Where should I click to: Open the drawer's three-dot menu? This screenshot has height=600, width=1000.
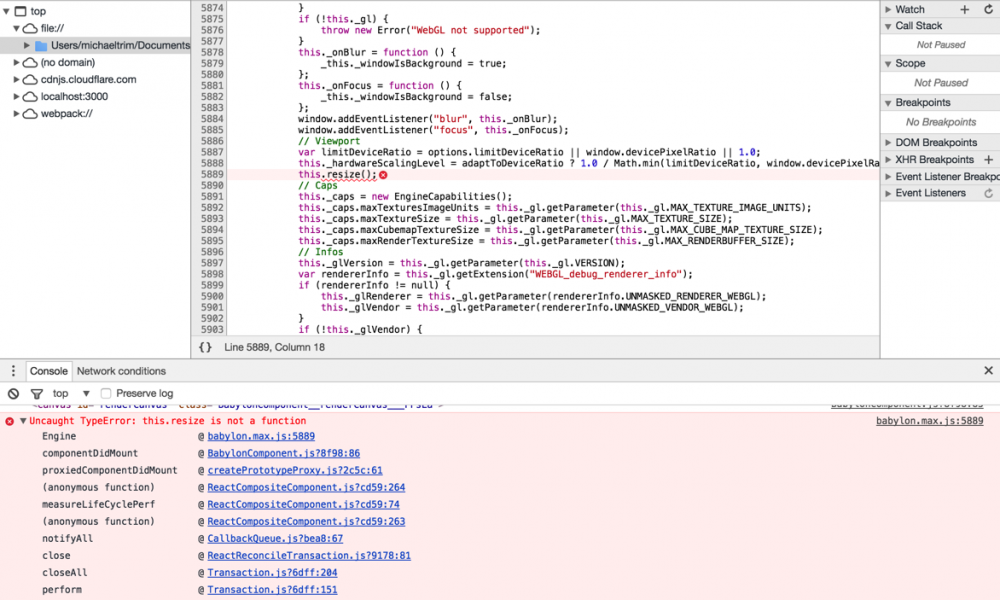click(13, 371)
